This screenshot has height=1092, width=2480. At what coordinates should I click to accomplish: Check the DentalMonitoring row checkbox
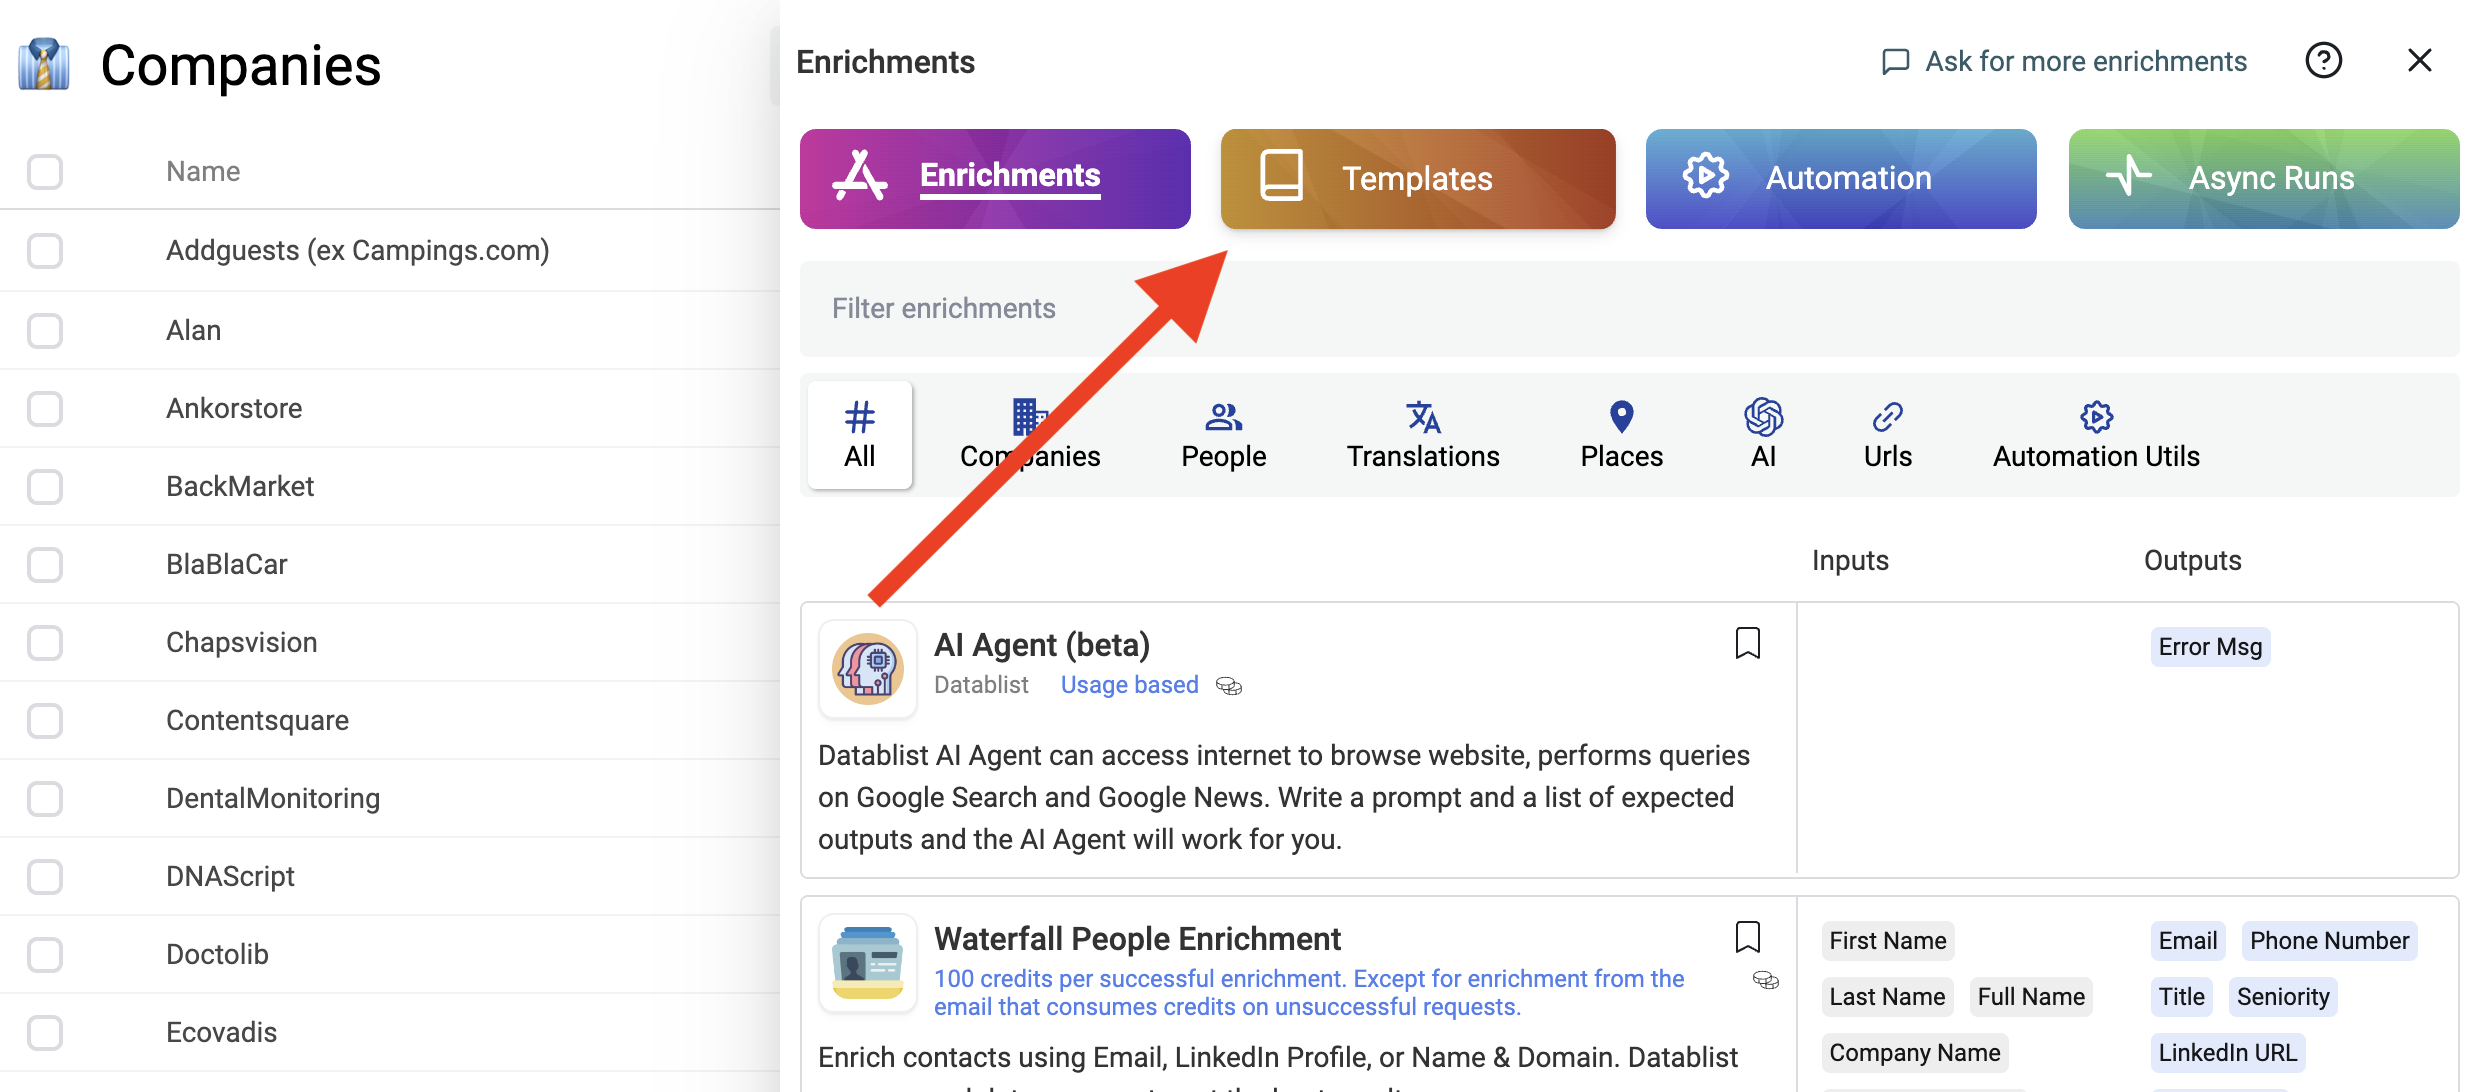(x=45, y=798)
